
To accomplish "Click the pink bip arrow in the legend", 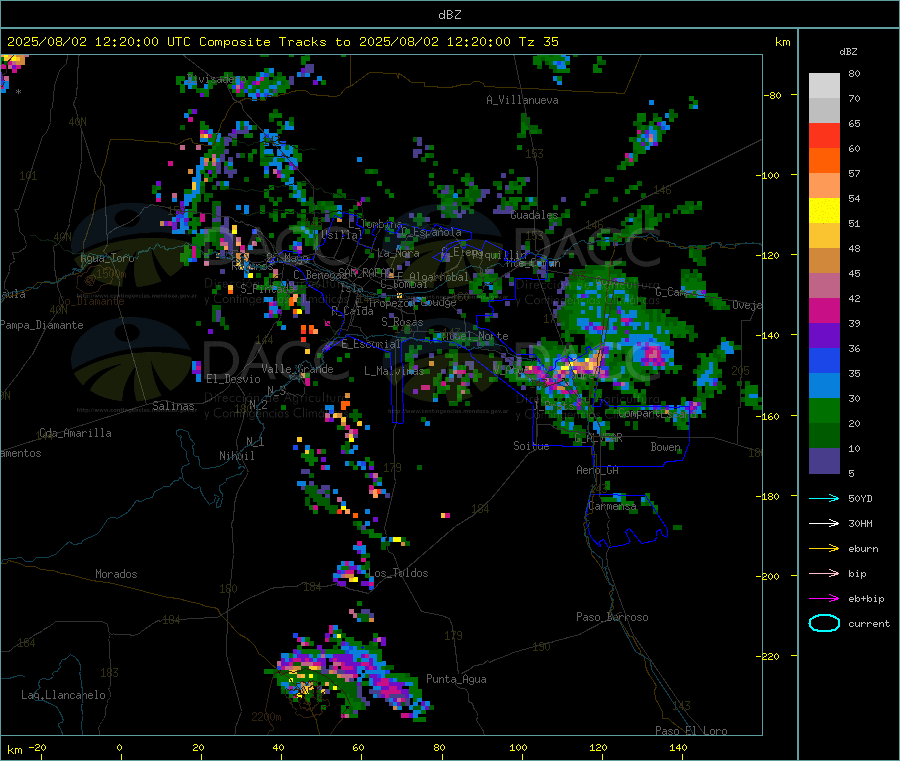I will click(824, 573).
